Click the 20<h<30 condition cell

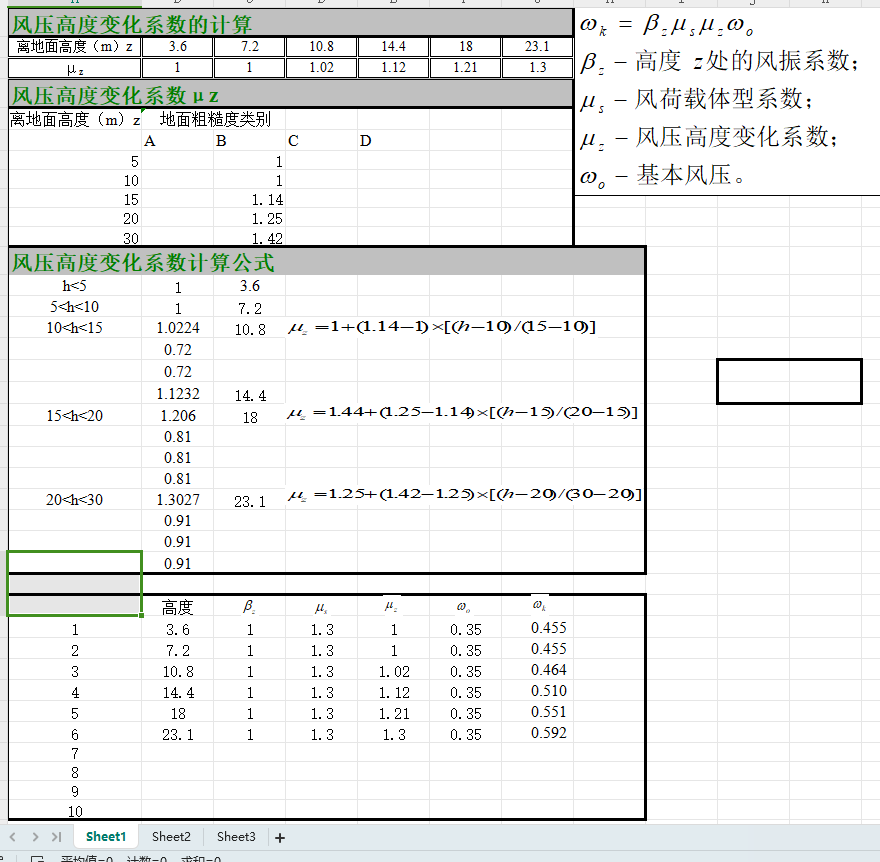tap(75, 499)
